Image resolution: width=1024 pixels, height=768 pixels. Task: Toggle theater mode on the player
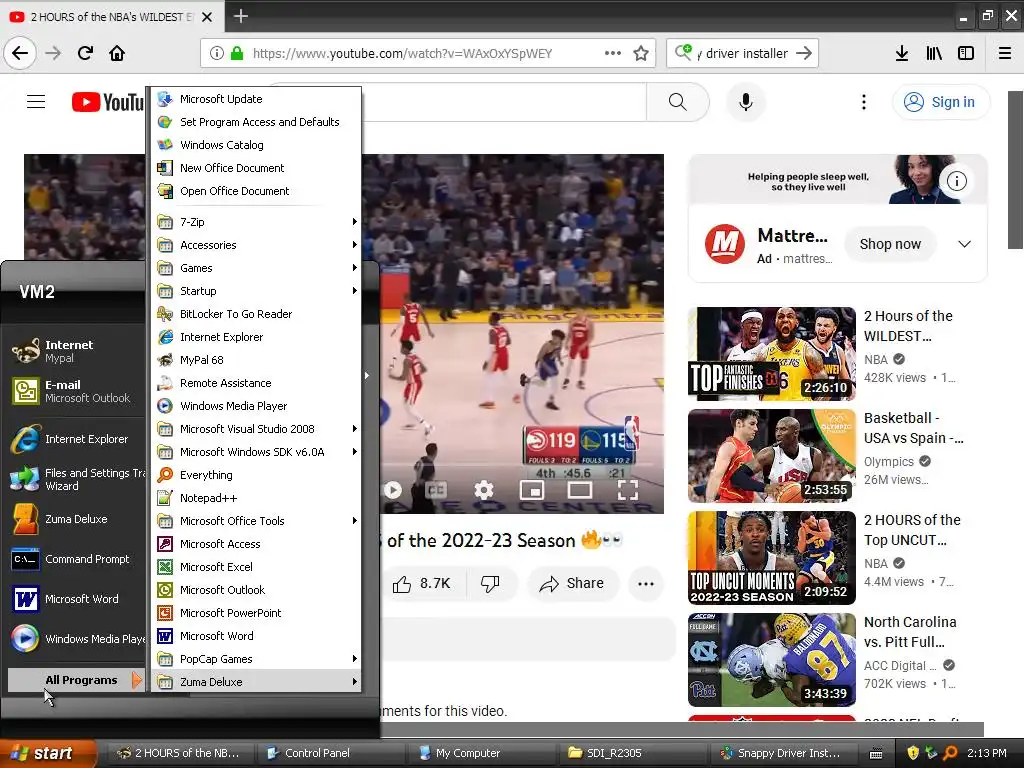pos(580,489)
